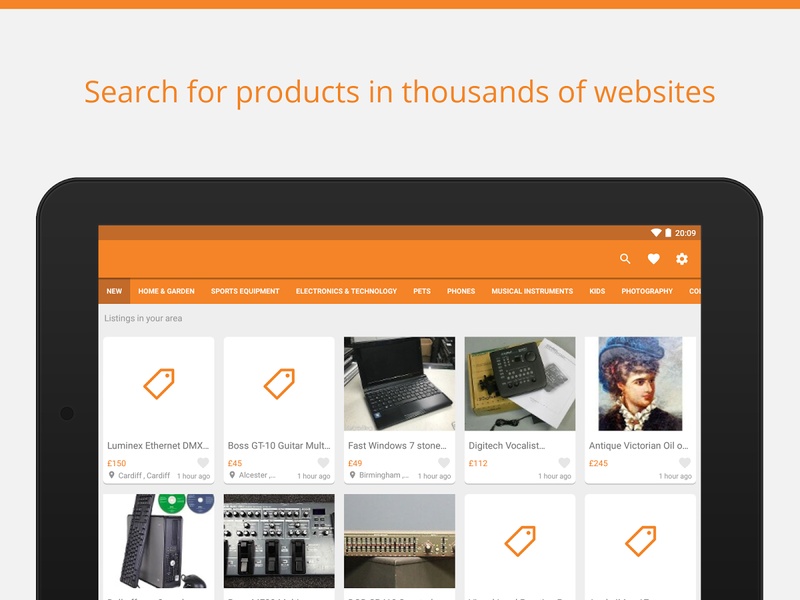Open the tag placeholder below Antique Victorian Oil
Screen dimensions: 800x600
pyautogui.click(x=640, y=541)
